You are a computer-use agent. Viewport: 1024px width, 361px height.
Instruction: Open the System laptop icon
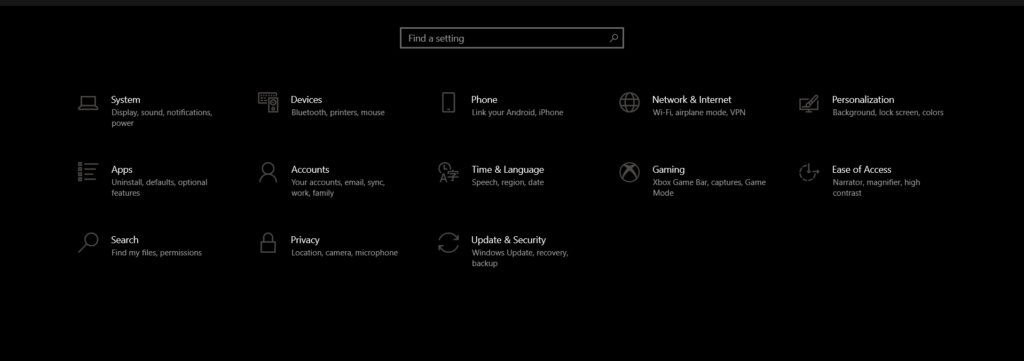[x=88, y=102]
